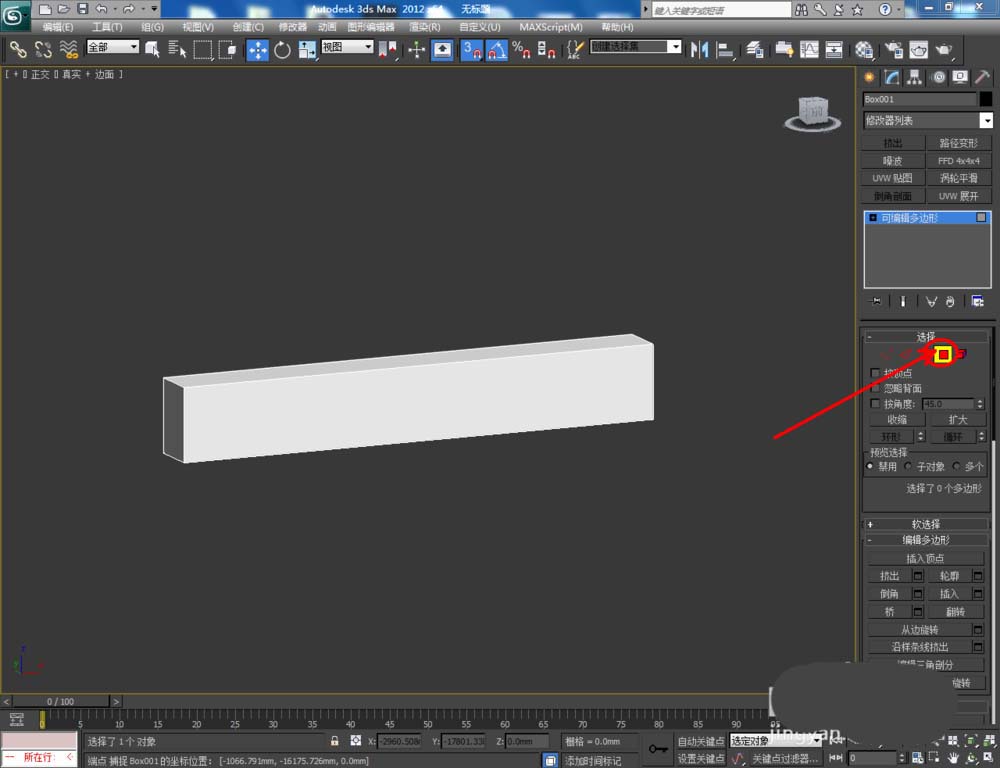Toggle Window/Crossing selection icon
This screenshot has width=1000, height=768.
click(228, 49)
